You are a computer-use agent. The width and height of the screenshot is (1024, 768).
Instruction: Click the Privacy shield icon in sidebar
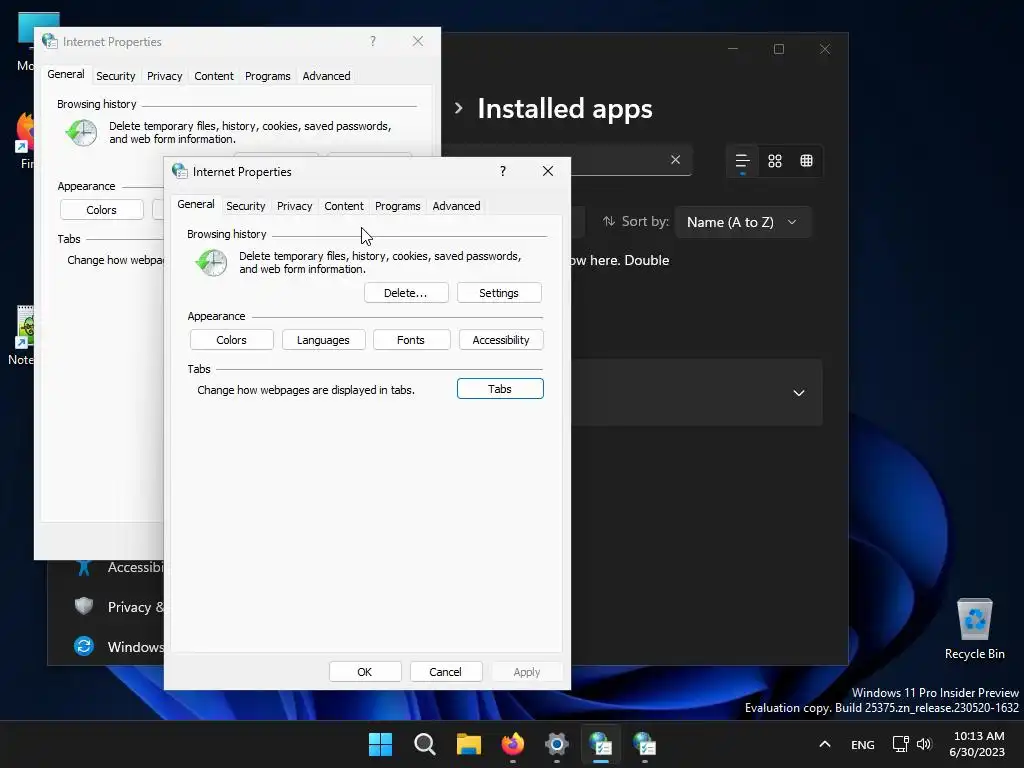point(84,606)
